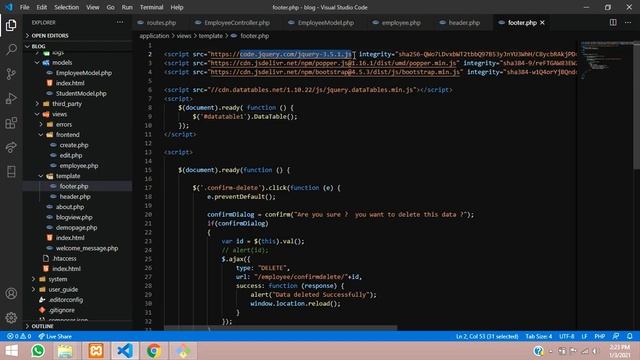
Task: Open XAMPP from the taskbar
Action: 96,351
